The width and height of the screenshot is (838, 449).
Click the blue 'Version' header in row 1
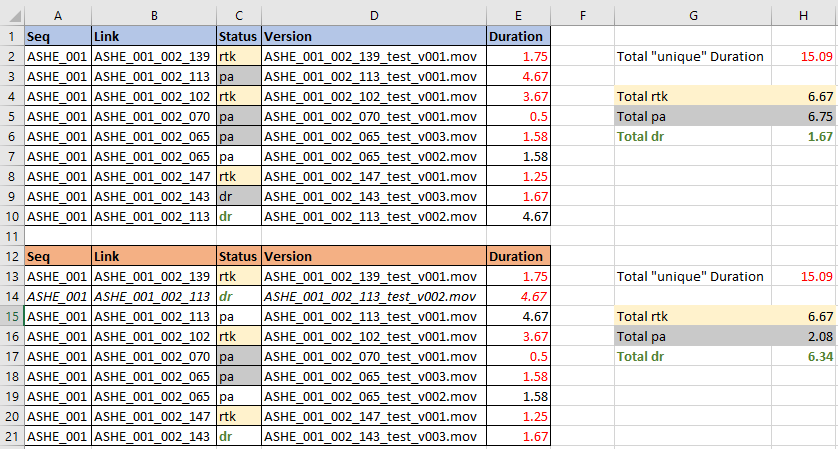(x=374, y=36)
